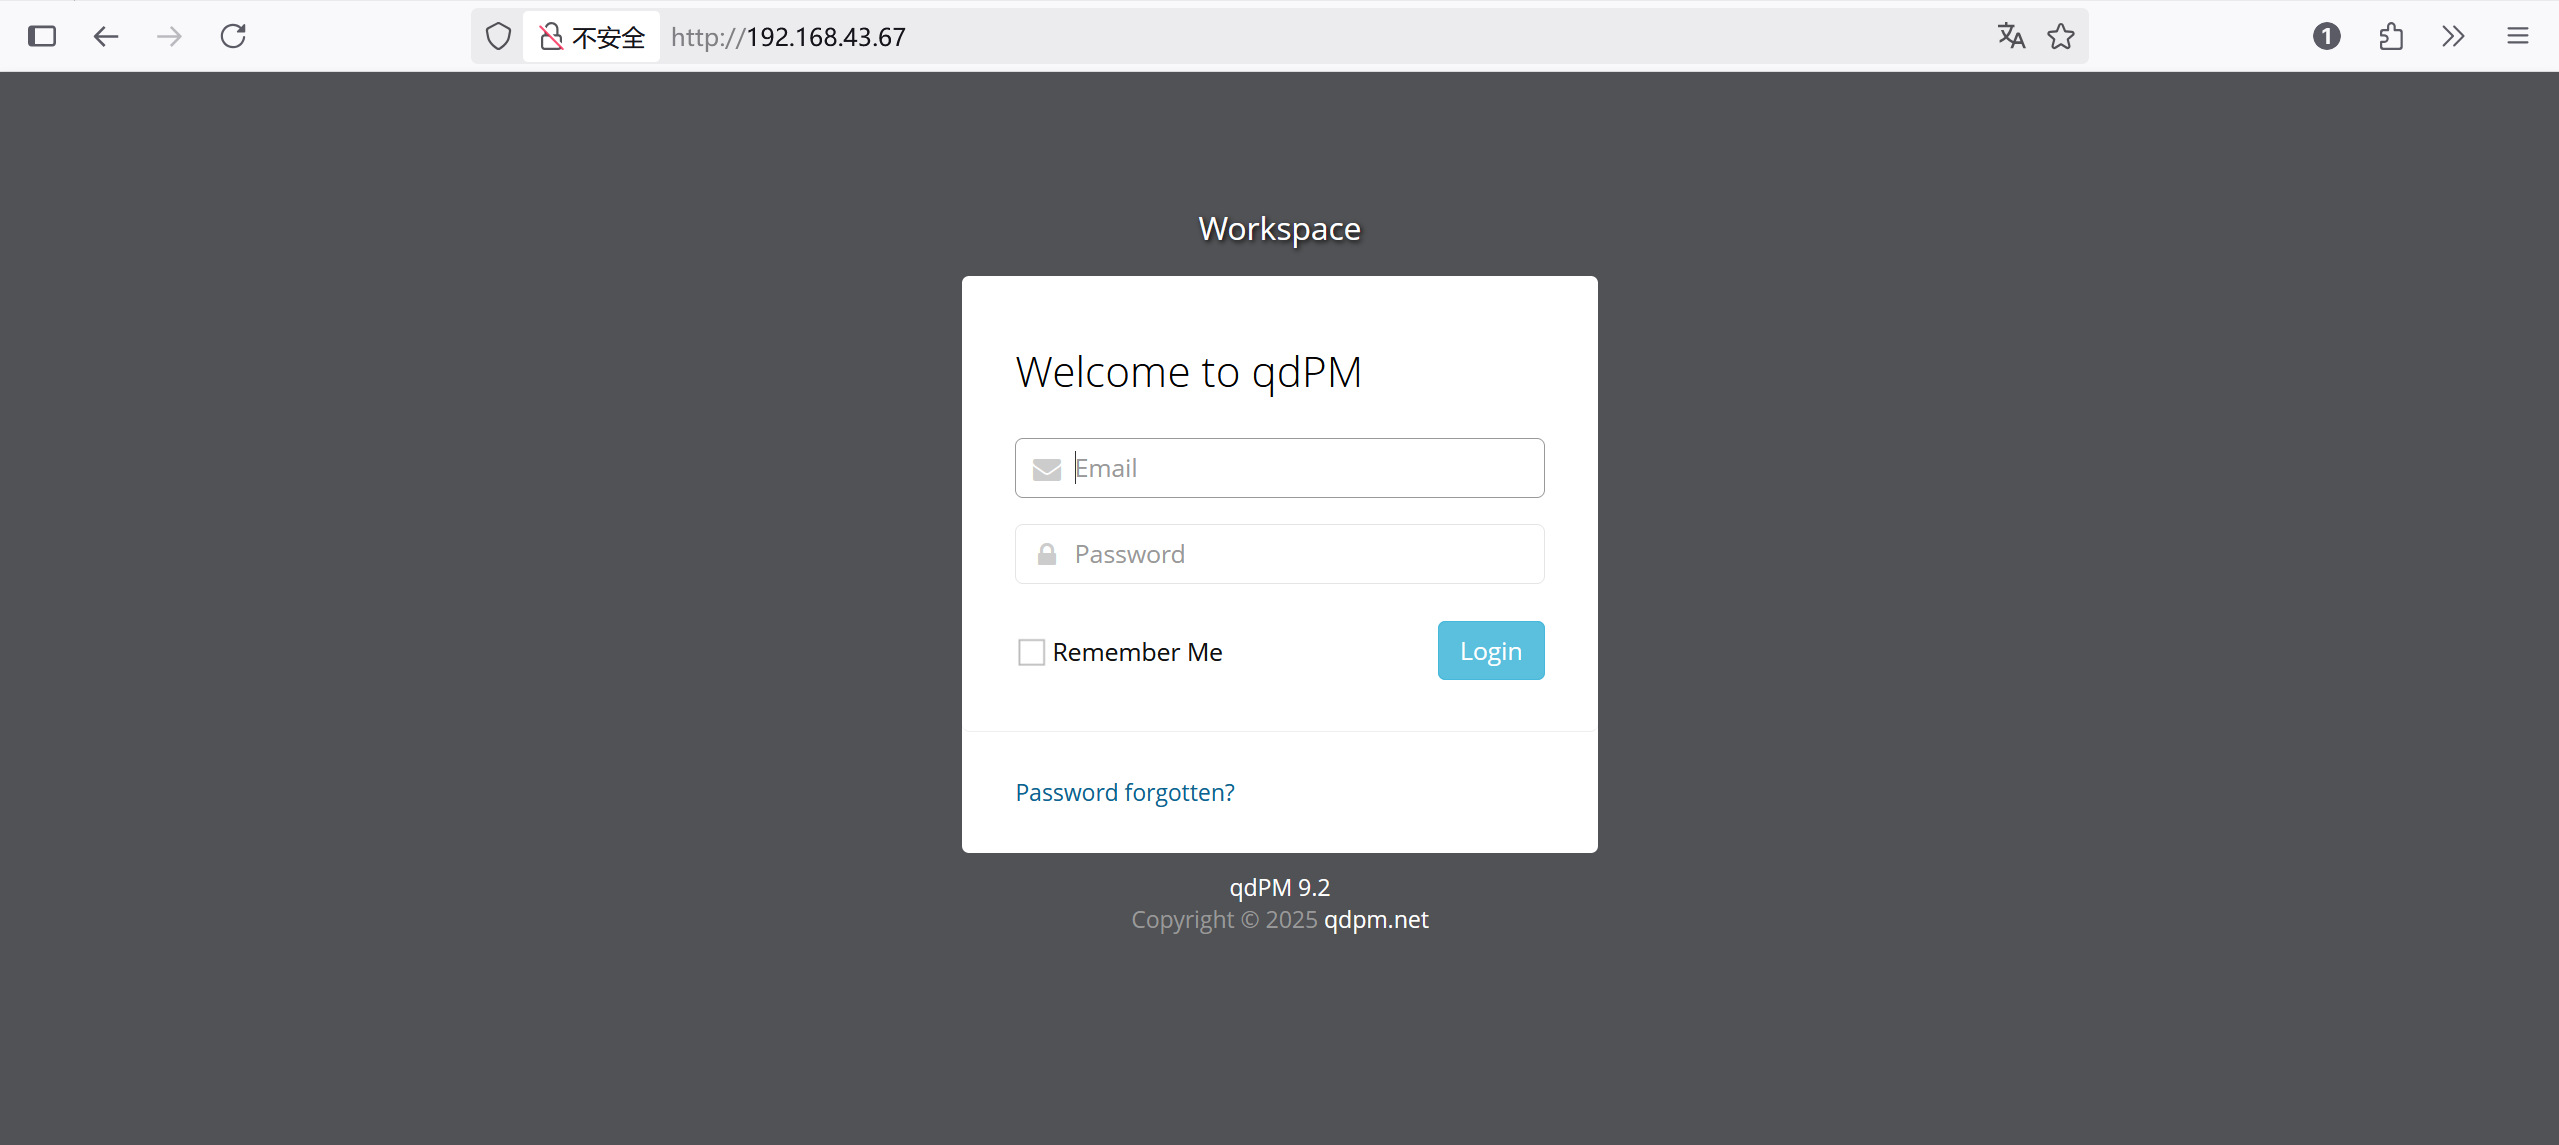
Task: Focus the Password input field
Action: (1279, 554)
